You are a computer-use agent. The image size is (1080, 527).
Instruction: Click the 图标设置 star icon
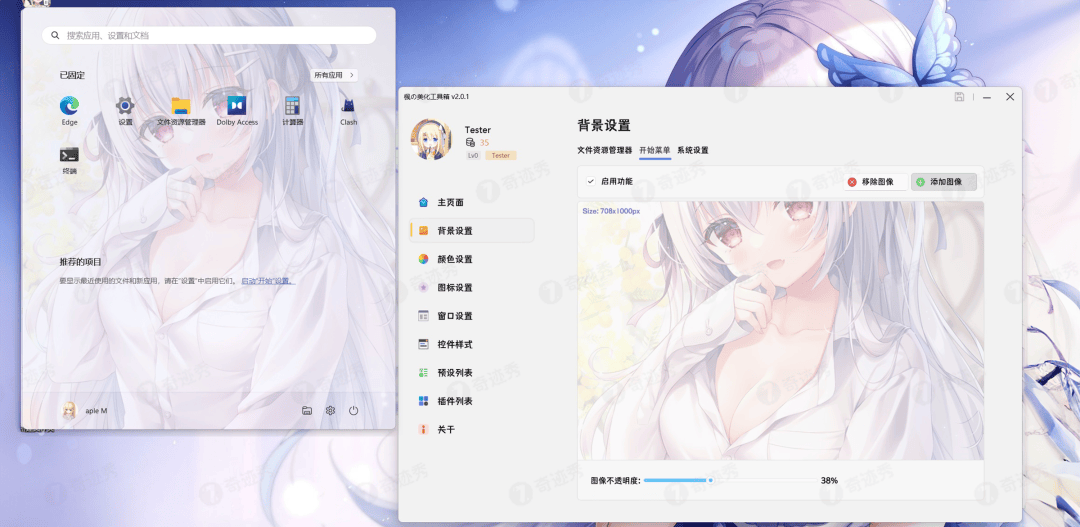(424, 287)
